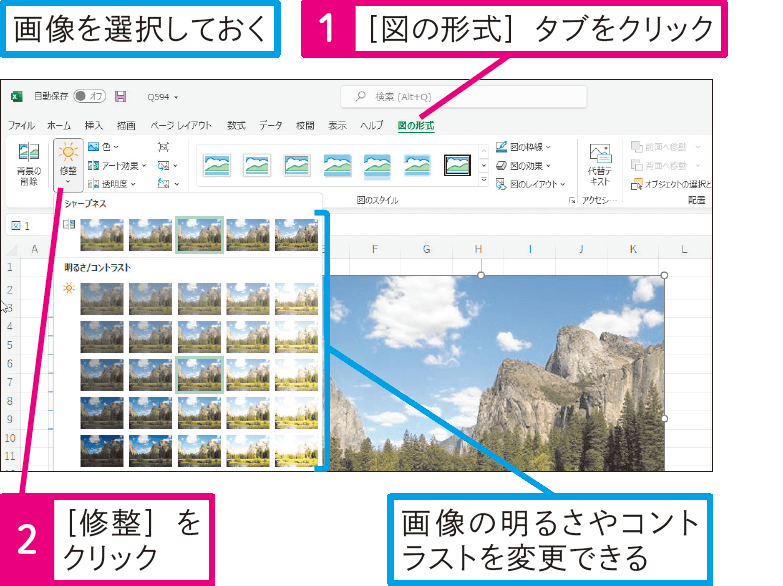Select the third picture style thumbnail
This screenshot has height=586, width=783.
click(x=297, y=165)
